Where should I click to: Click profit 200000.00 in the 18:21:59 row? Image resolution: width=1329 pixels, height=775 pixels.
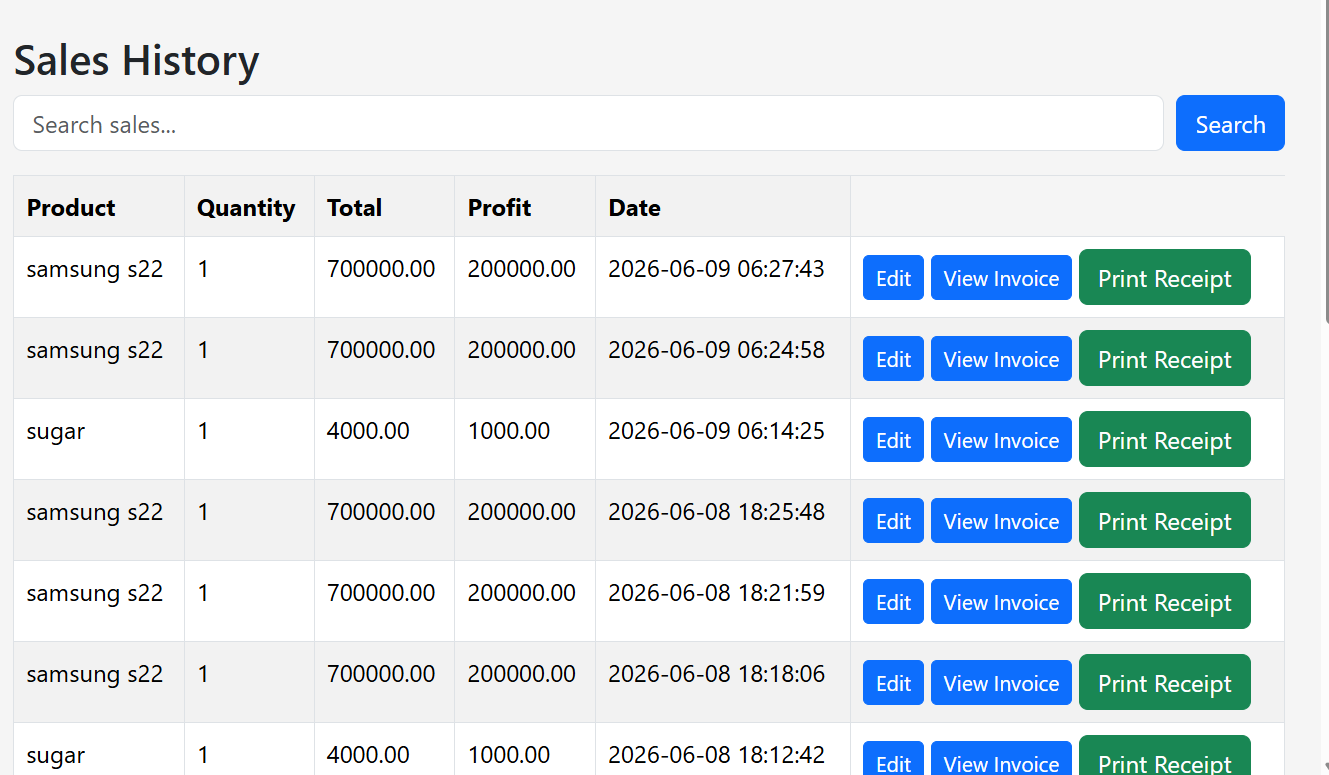[522, 593]
